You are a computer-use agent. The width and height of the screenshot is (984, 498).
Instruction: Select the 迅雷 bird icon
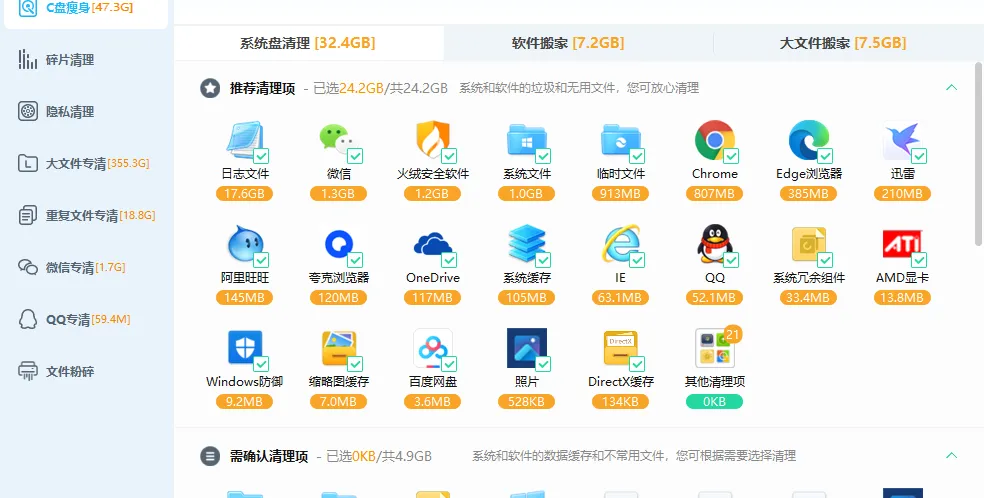click(903, 141)
